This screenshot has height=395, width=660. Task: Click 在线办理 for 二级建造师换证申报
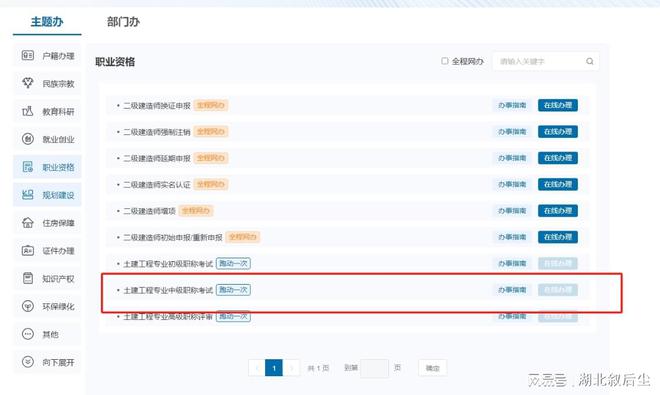[x=558, y=105]
